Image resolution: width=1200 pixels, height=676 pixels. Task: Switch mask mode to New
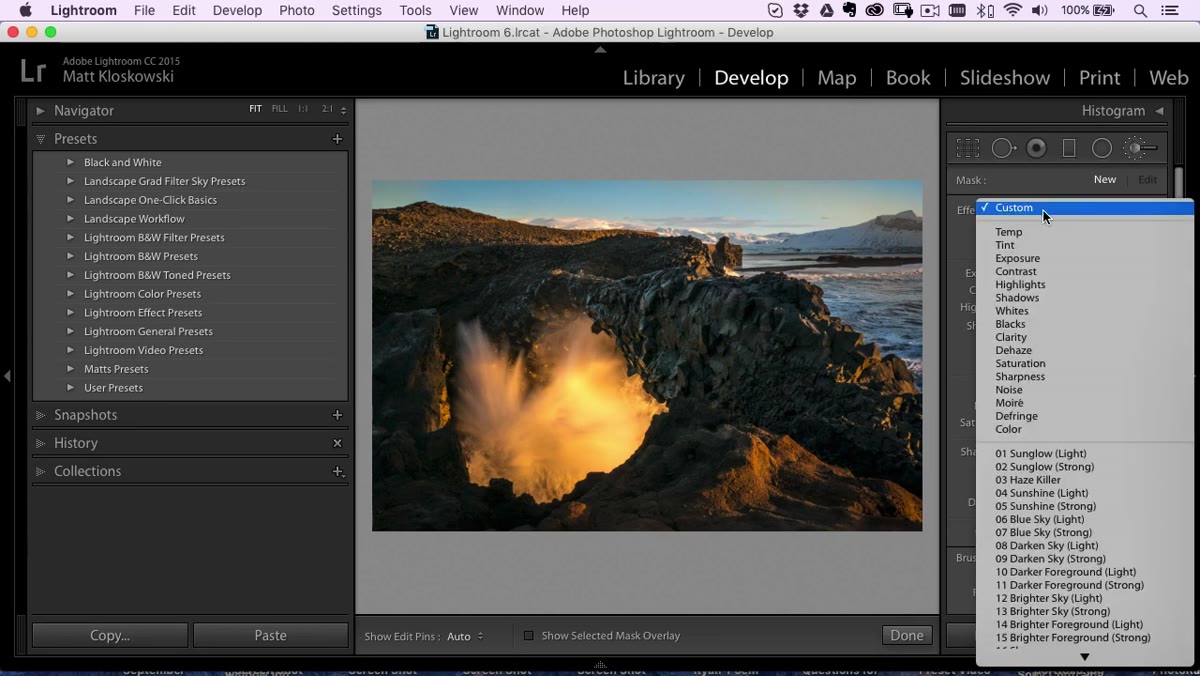[1104, 180]
